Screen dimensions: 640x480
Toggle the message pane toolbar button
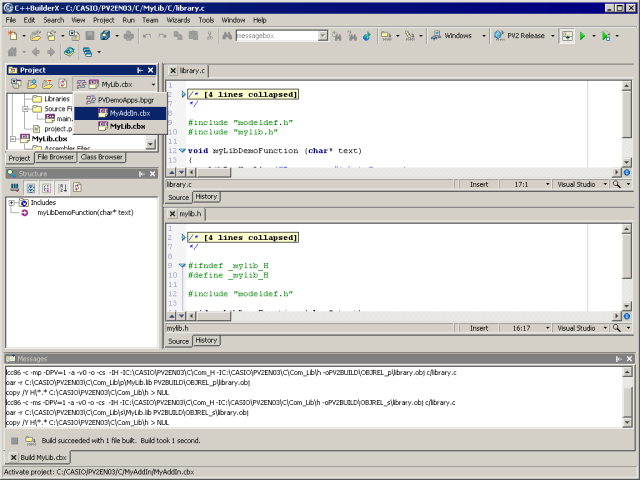567,36
